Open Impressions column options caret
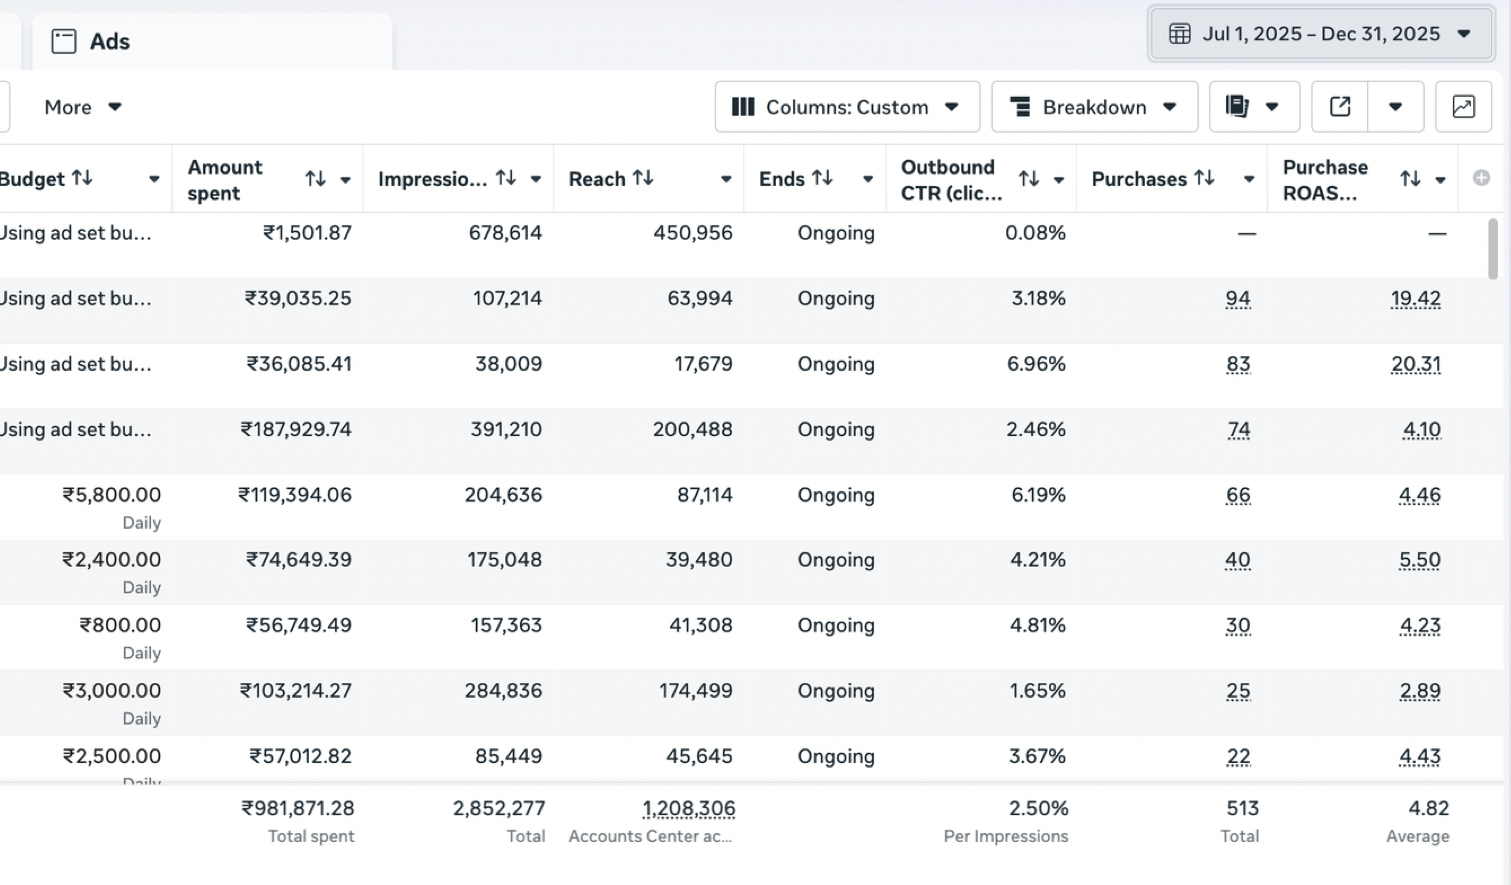This screenshot has height=885, width=1511. (x=536, y=180)
